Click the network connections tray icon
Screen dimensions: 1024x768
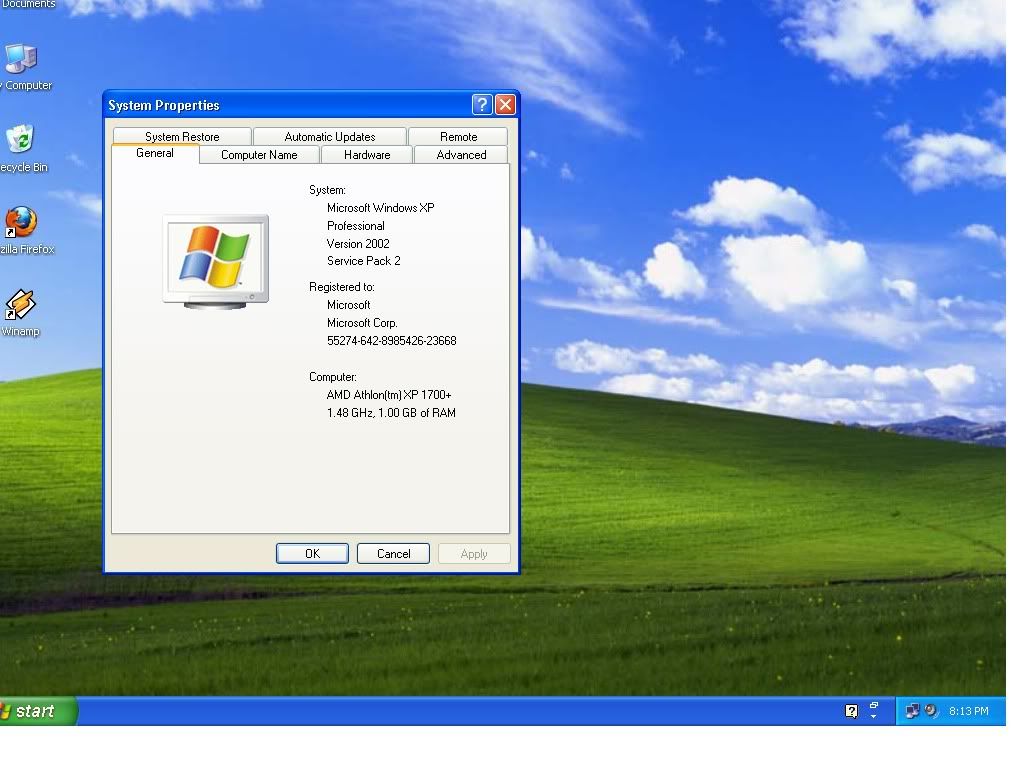click(x=912, y=711)
